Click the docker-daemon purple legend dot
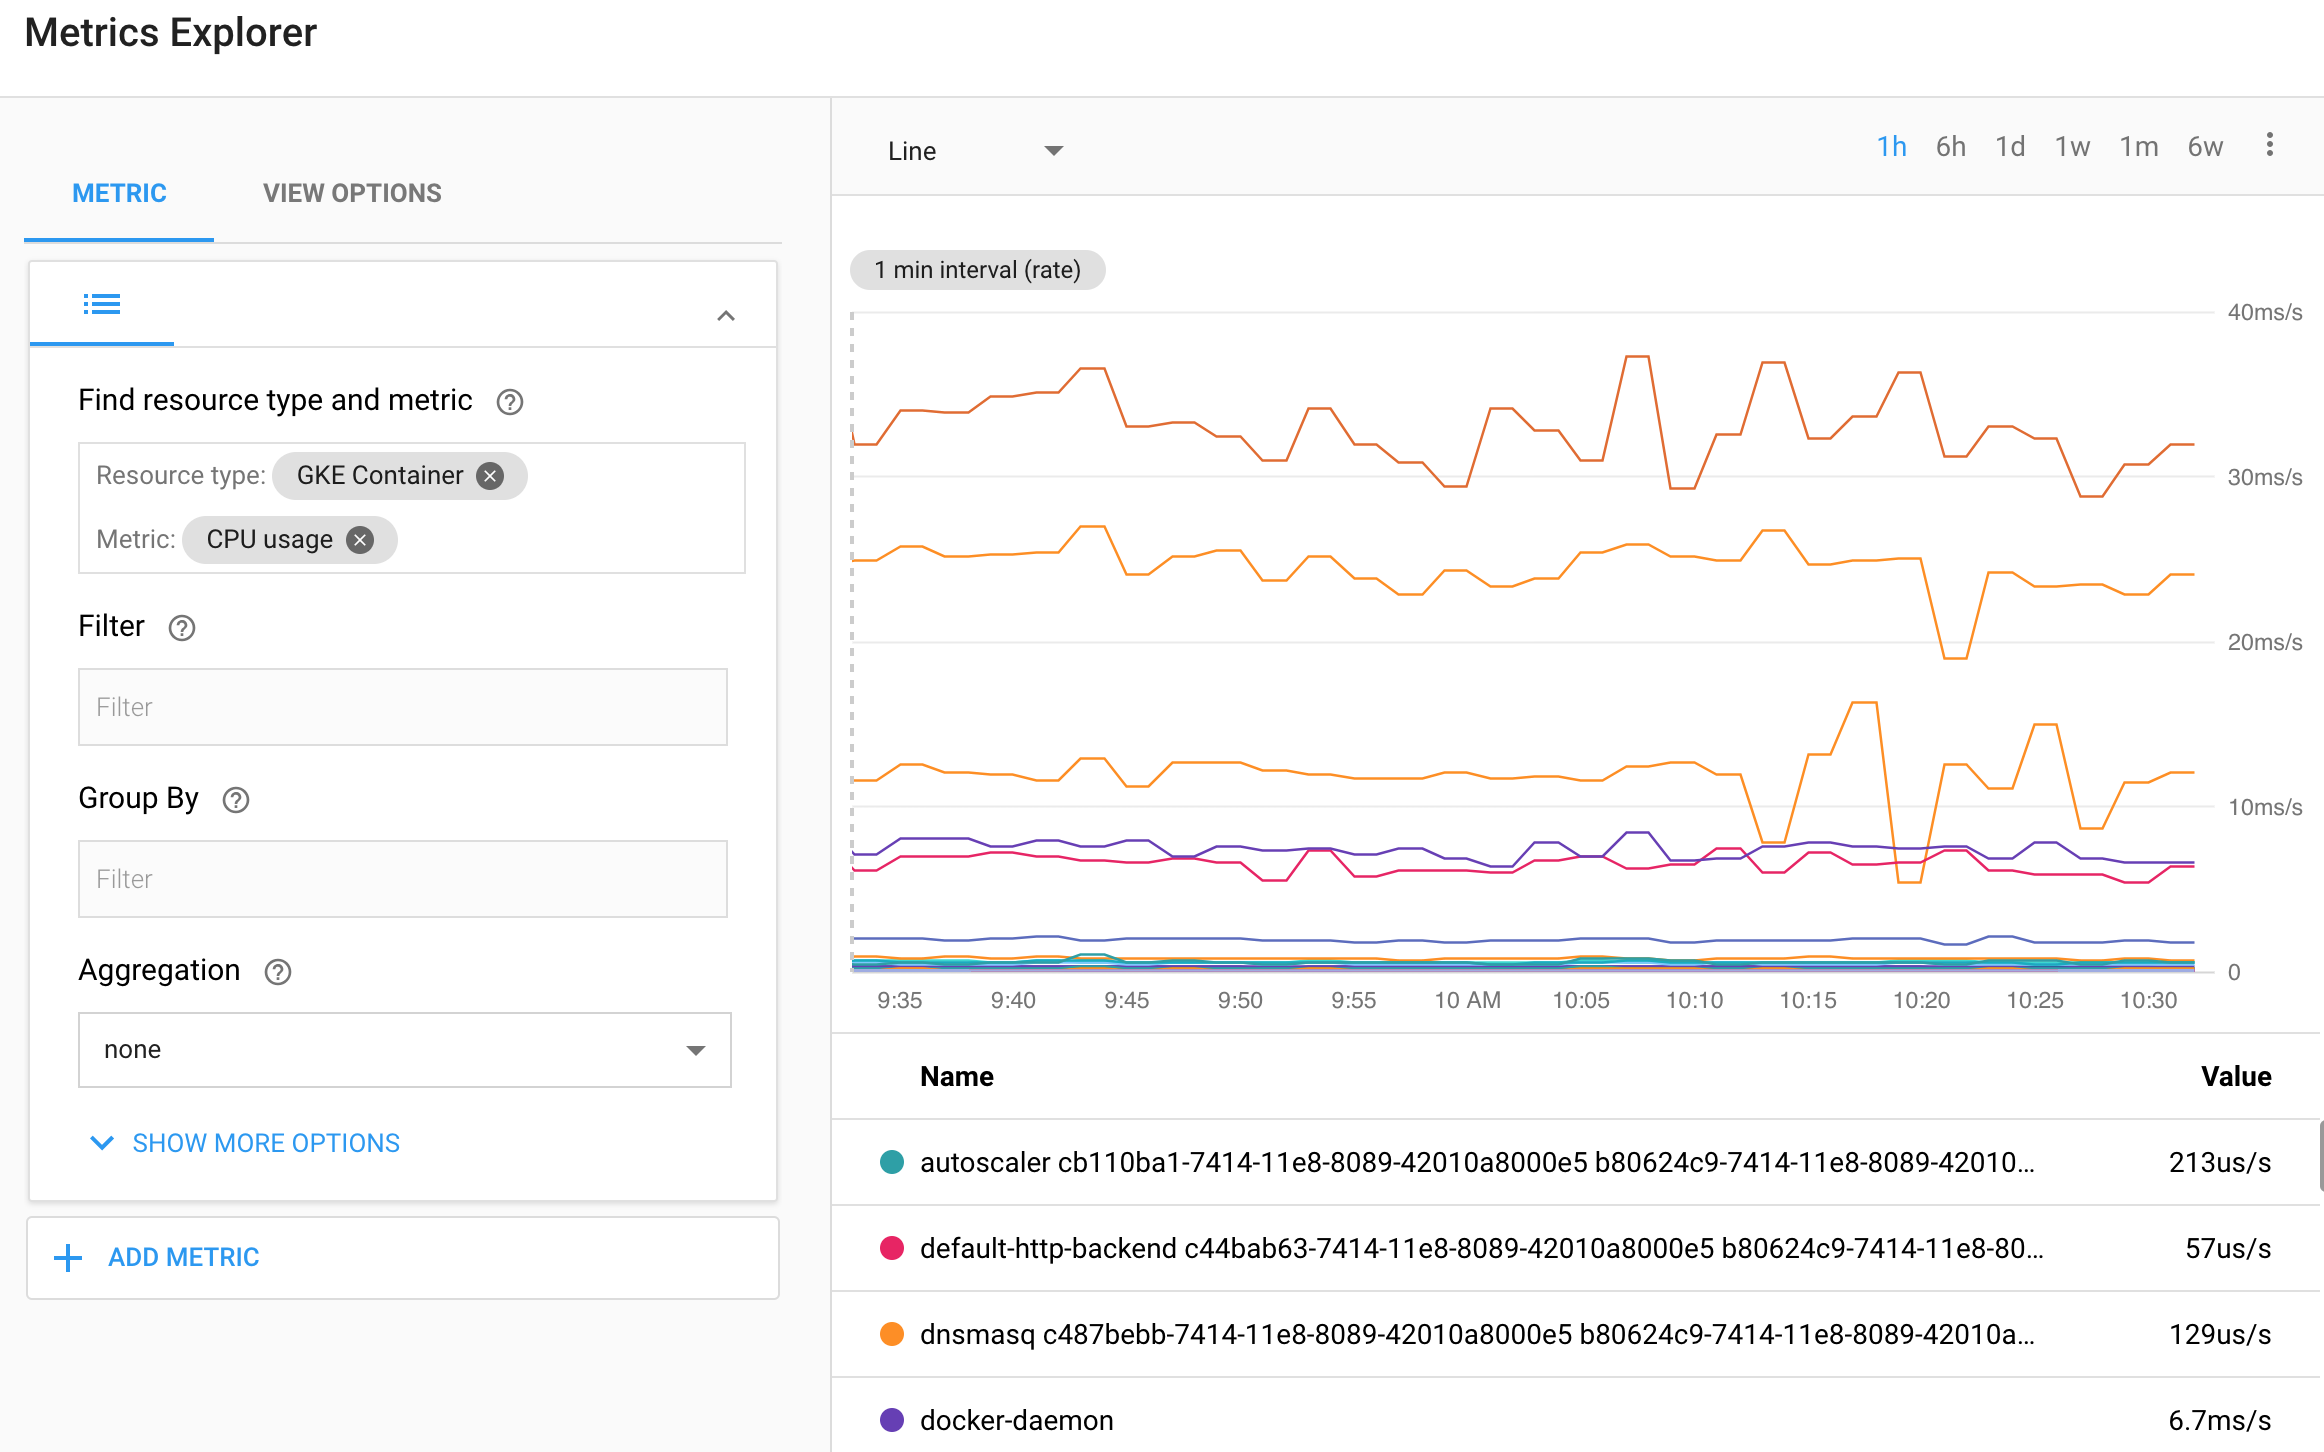The image size is (2324, 1452). point(892,1420)
